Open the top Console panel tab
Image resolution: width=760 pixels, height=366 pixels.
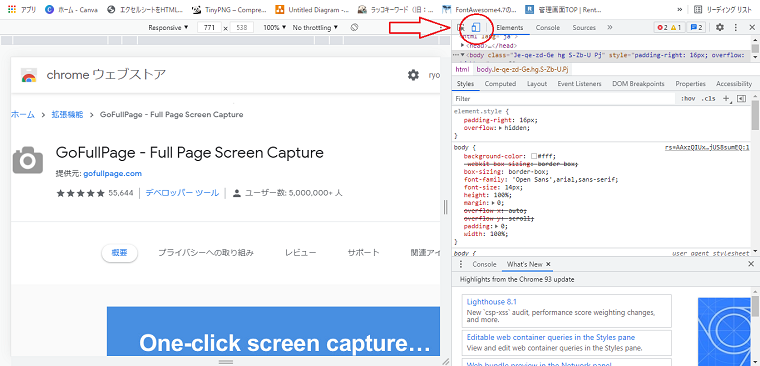pos(548,28)
